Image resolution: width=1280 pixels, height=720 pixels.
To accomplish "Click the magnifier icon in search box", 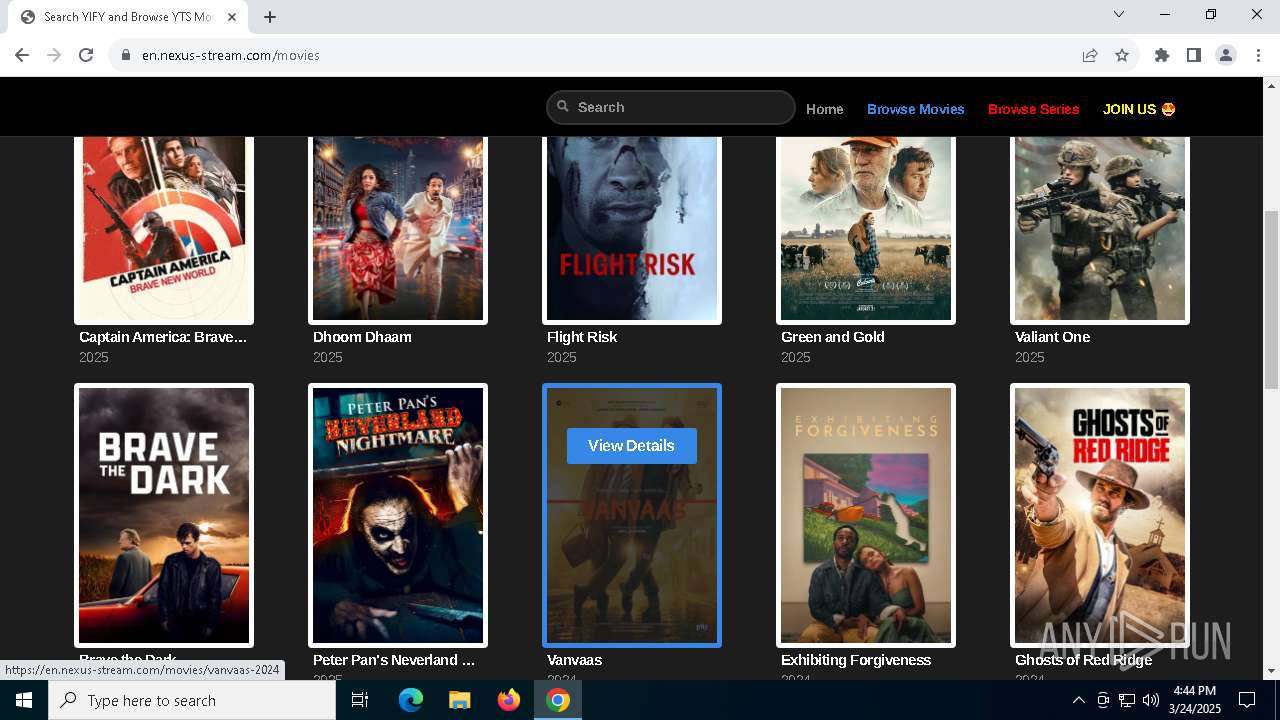I will (x=563, y=106).
